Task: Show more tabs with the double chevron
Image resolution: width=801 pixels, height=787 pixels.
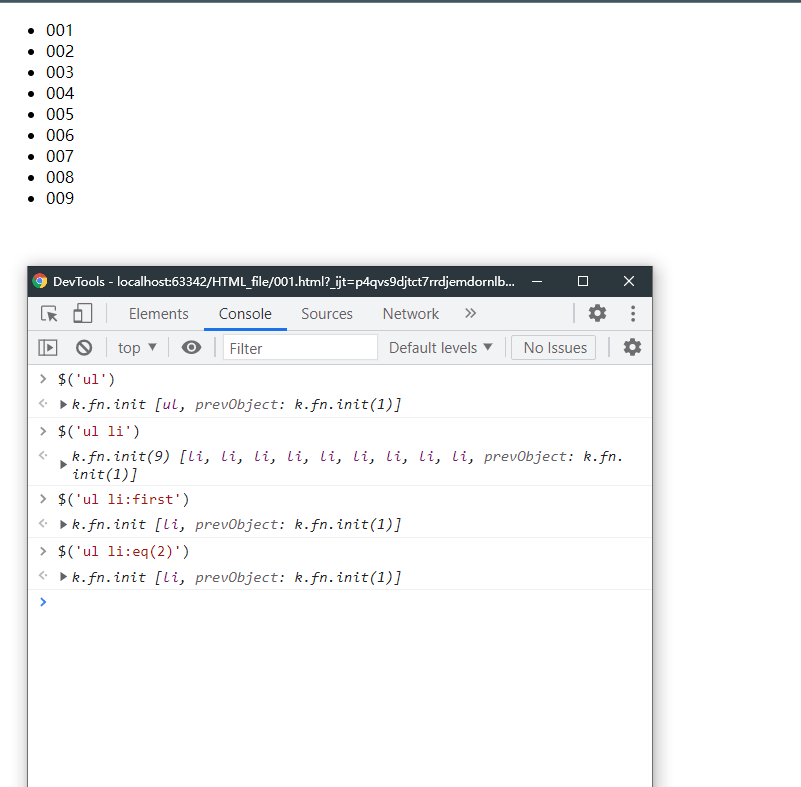Action: coord(471,314)
